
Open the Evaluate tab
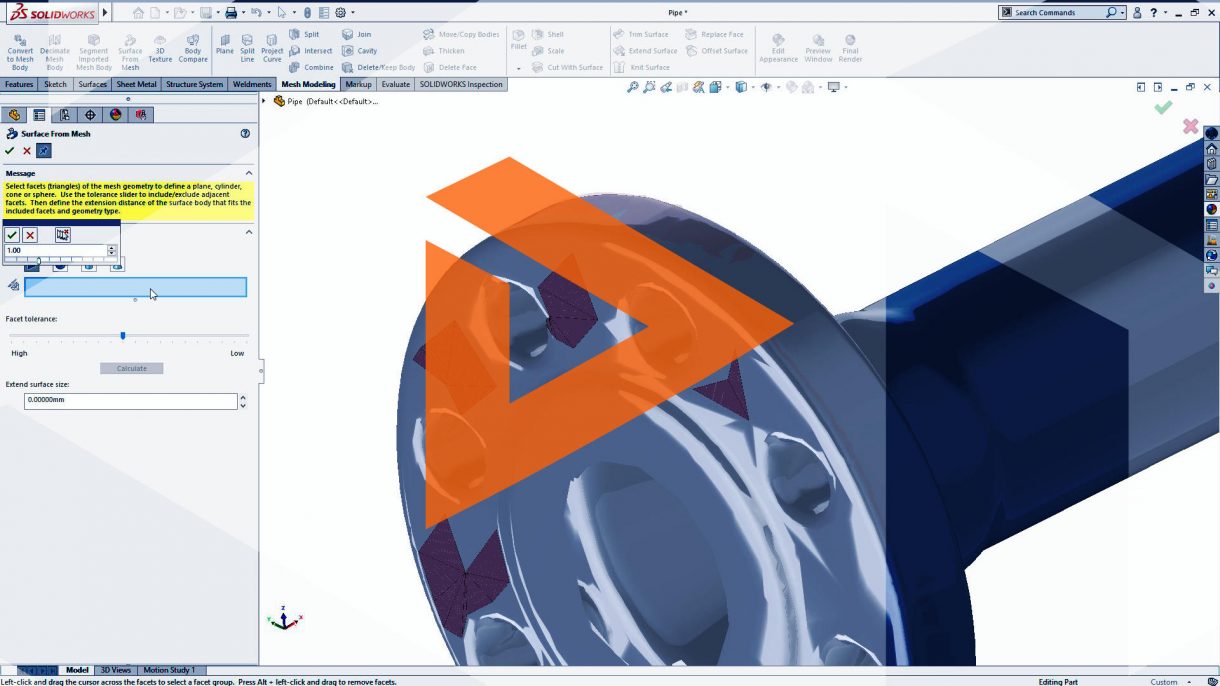pyautogui.click(x=396, y=84)
